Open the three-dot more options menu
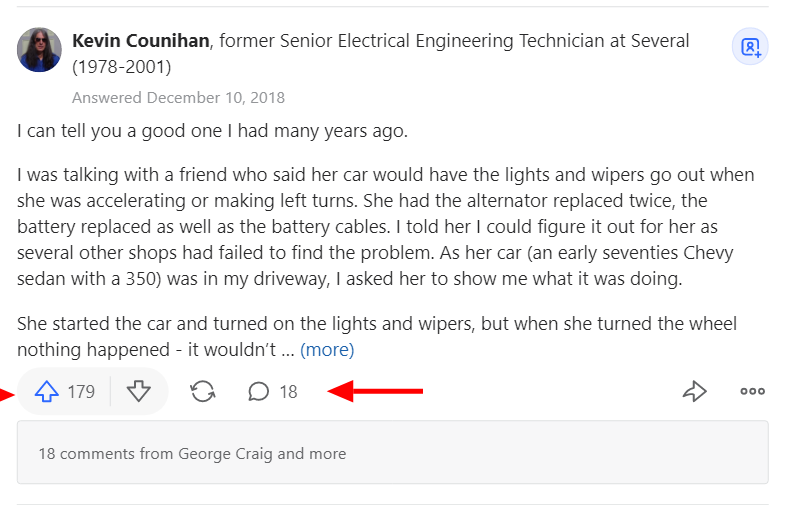Screen dimensions: 800x505 (752, 392)
